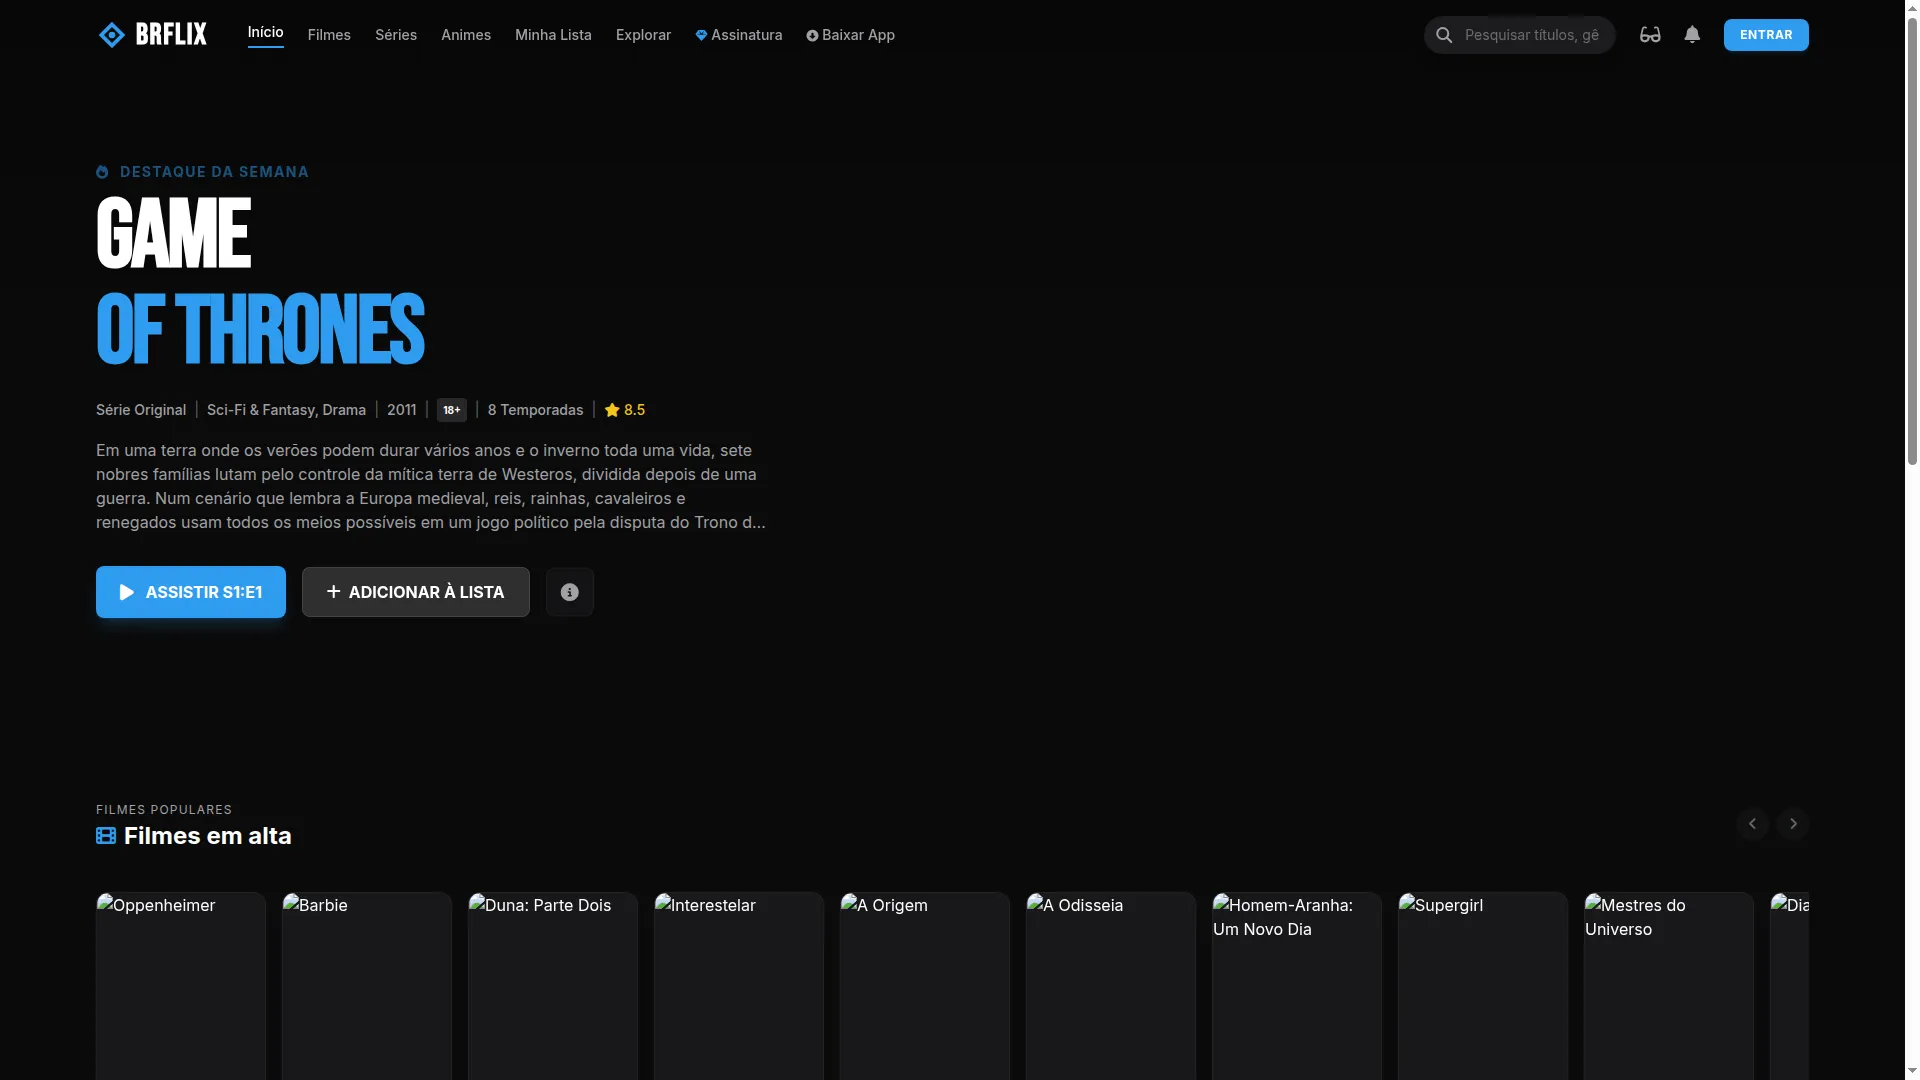Click the plus icon in Adicionar à Lista

pos(334,592)
